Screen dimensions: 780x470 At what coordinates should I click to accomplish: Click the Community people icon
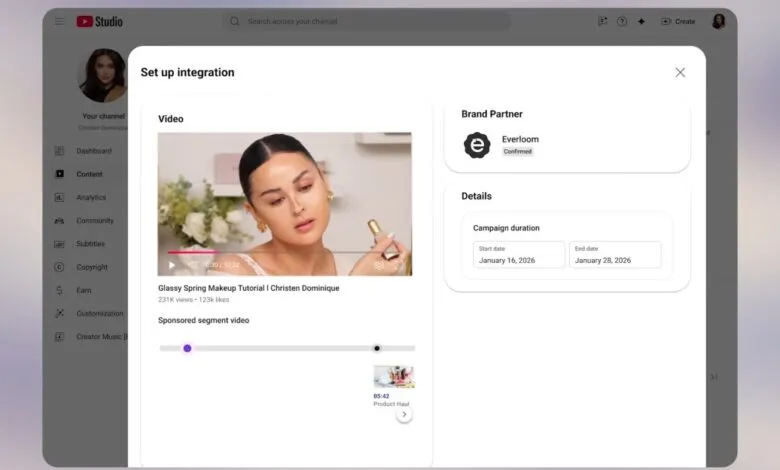click(59, 220)
